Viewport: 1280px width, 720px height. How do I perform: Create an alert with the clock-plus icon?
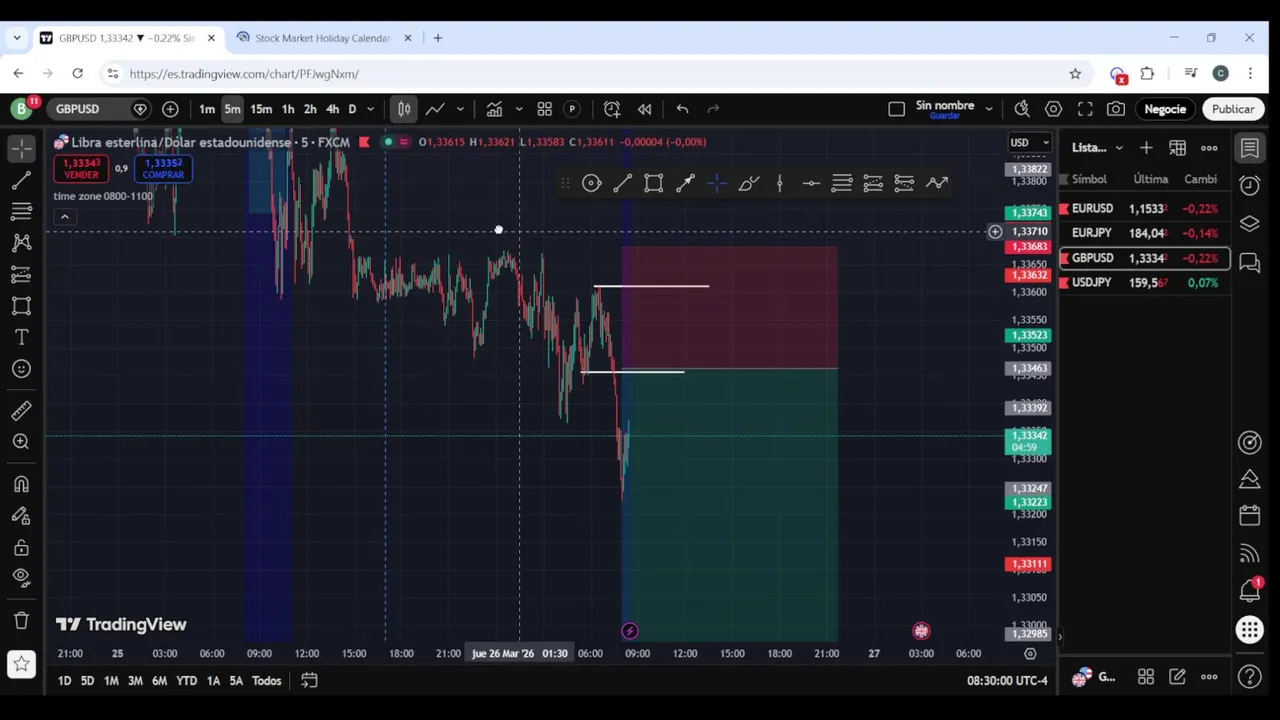point(612,109)
